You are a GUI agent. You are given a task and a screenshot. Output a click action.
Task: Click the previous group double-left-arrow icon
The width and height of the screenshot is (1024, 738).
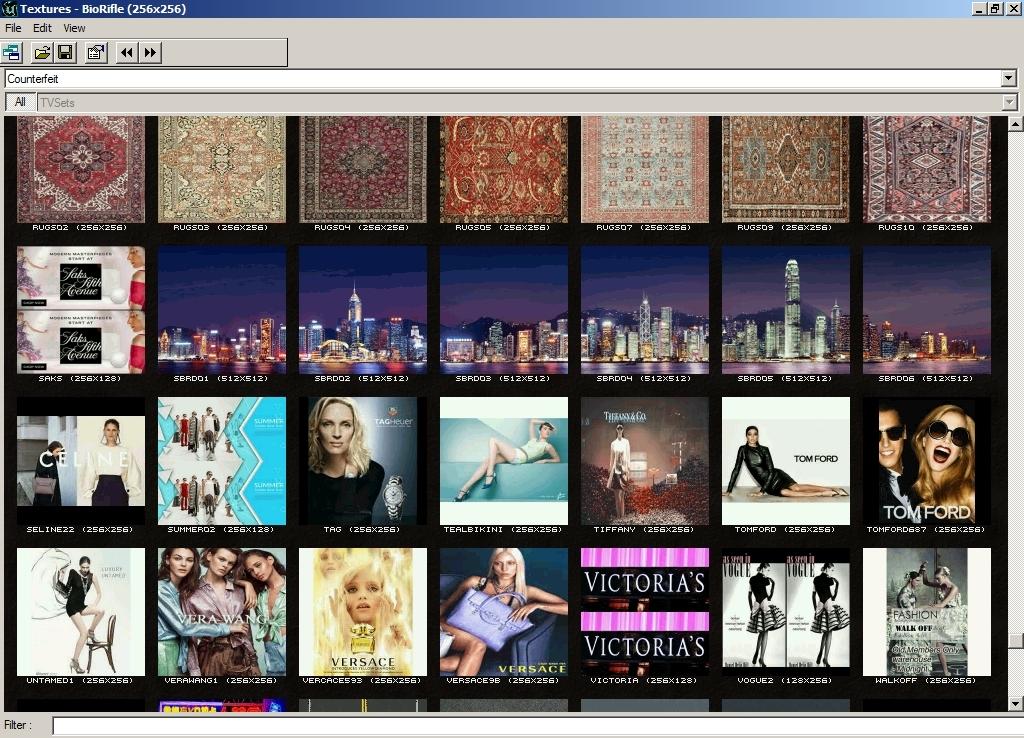coord(127,52)
